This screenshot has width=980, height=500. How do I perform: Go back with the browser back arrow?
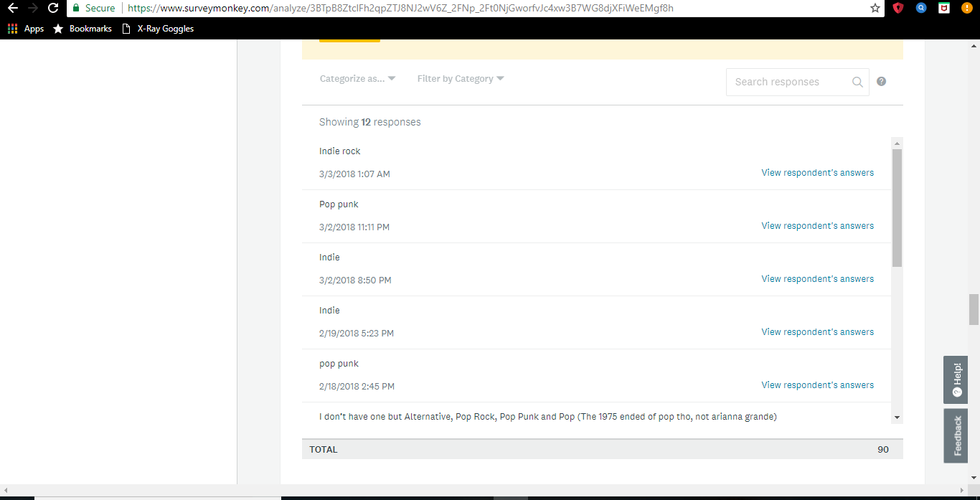coord(12,8)
